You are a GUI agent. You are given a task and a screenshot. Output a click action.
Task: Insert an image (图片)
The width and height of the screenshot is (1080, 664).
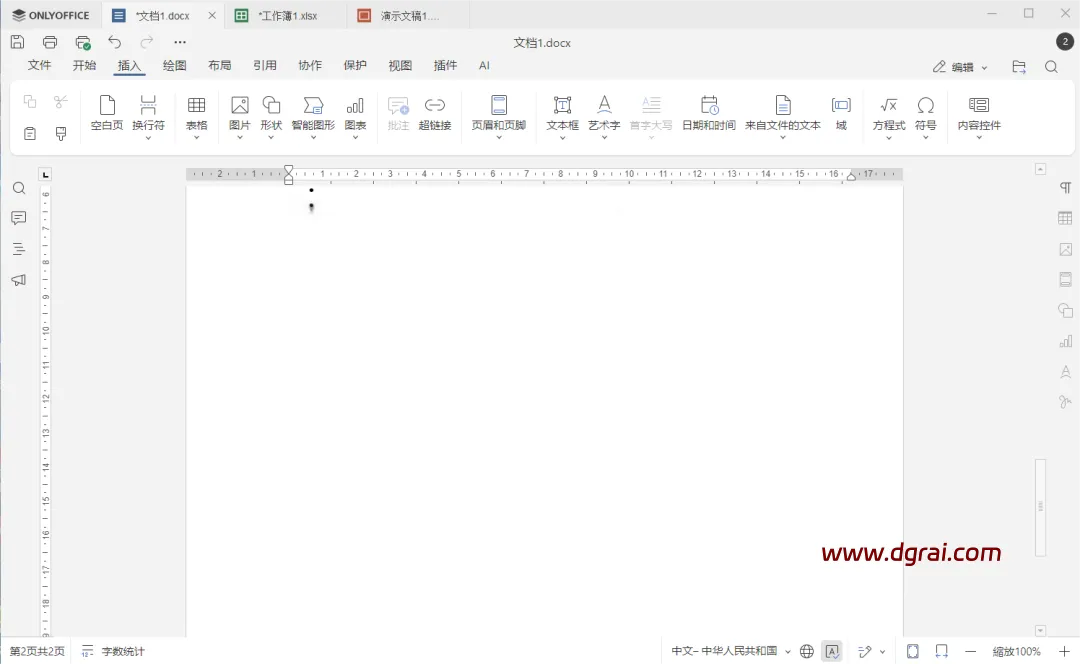point(240,117)
